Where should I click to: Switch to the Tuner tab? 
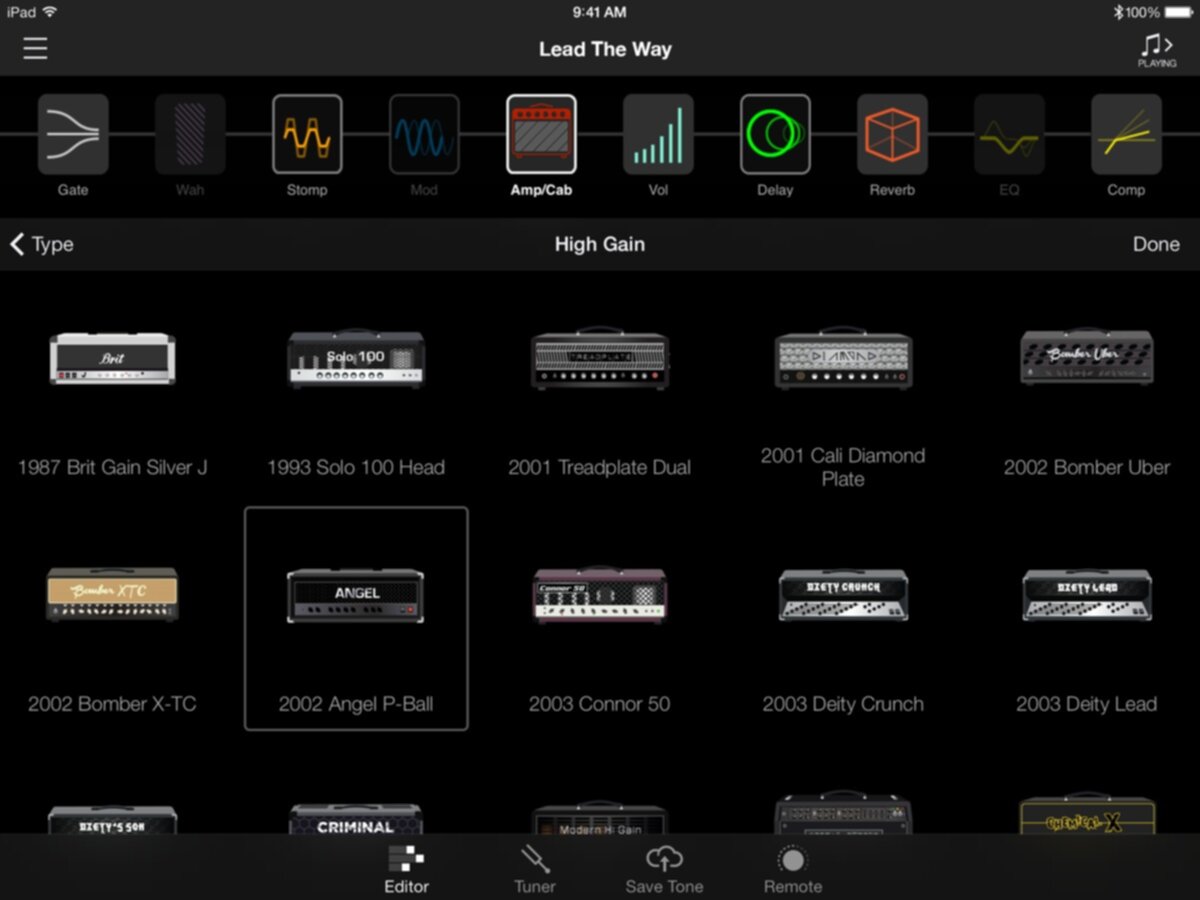point(534,868)
